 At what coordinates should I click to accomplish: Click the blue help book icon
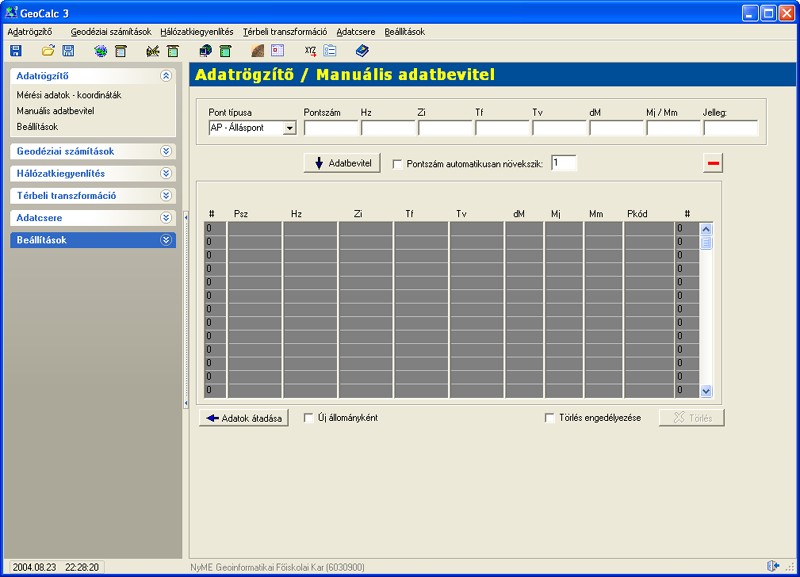[x=362, y=51]
